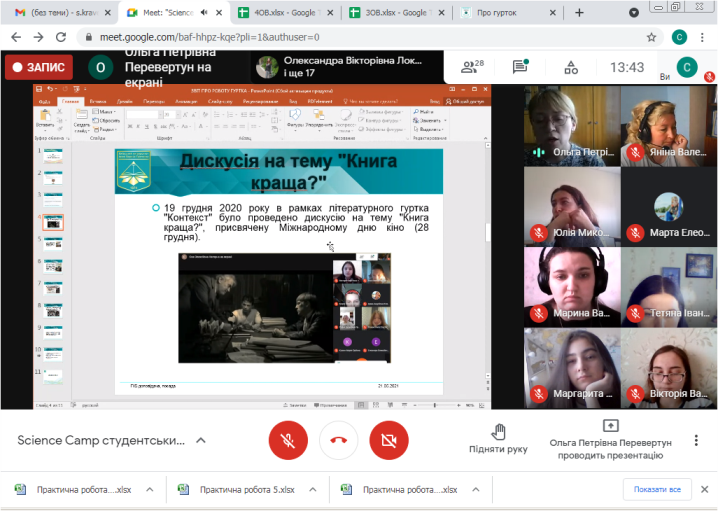The image size is (718, 511).
Task: Click the Показати все downloads button
Action: pyautogui.click(x=657, y=489)
